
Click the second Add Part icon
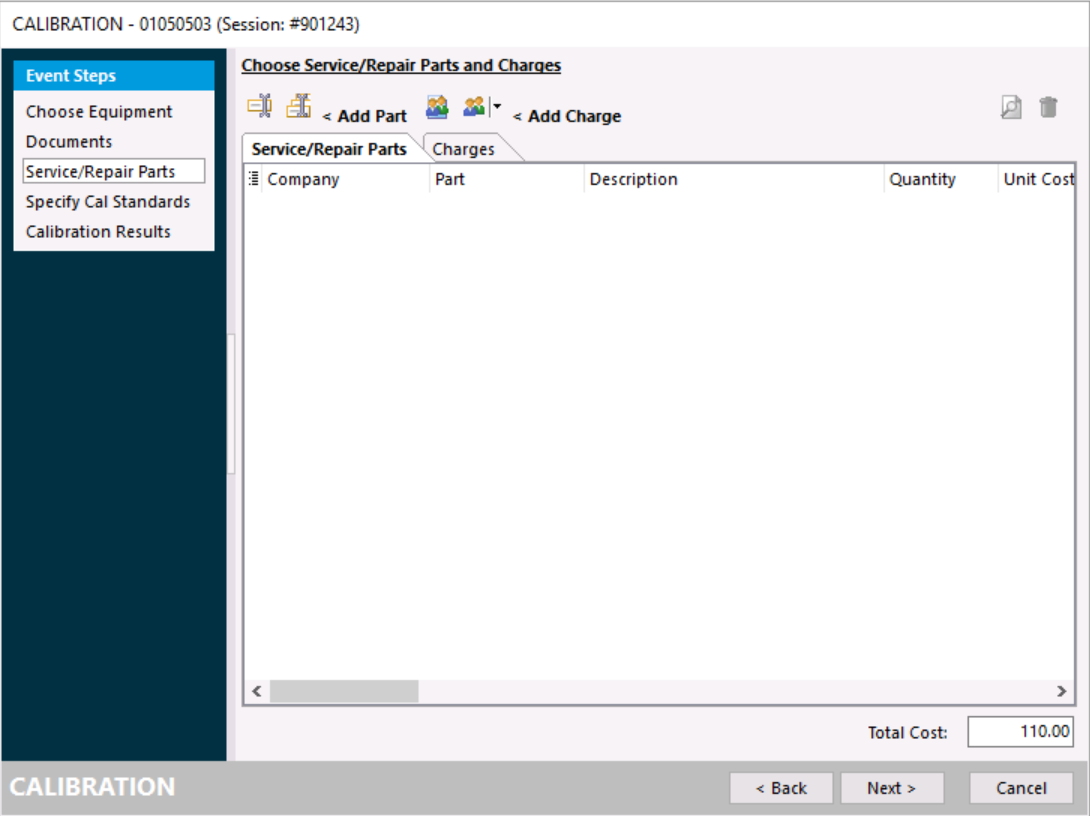tap(298, 106)
